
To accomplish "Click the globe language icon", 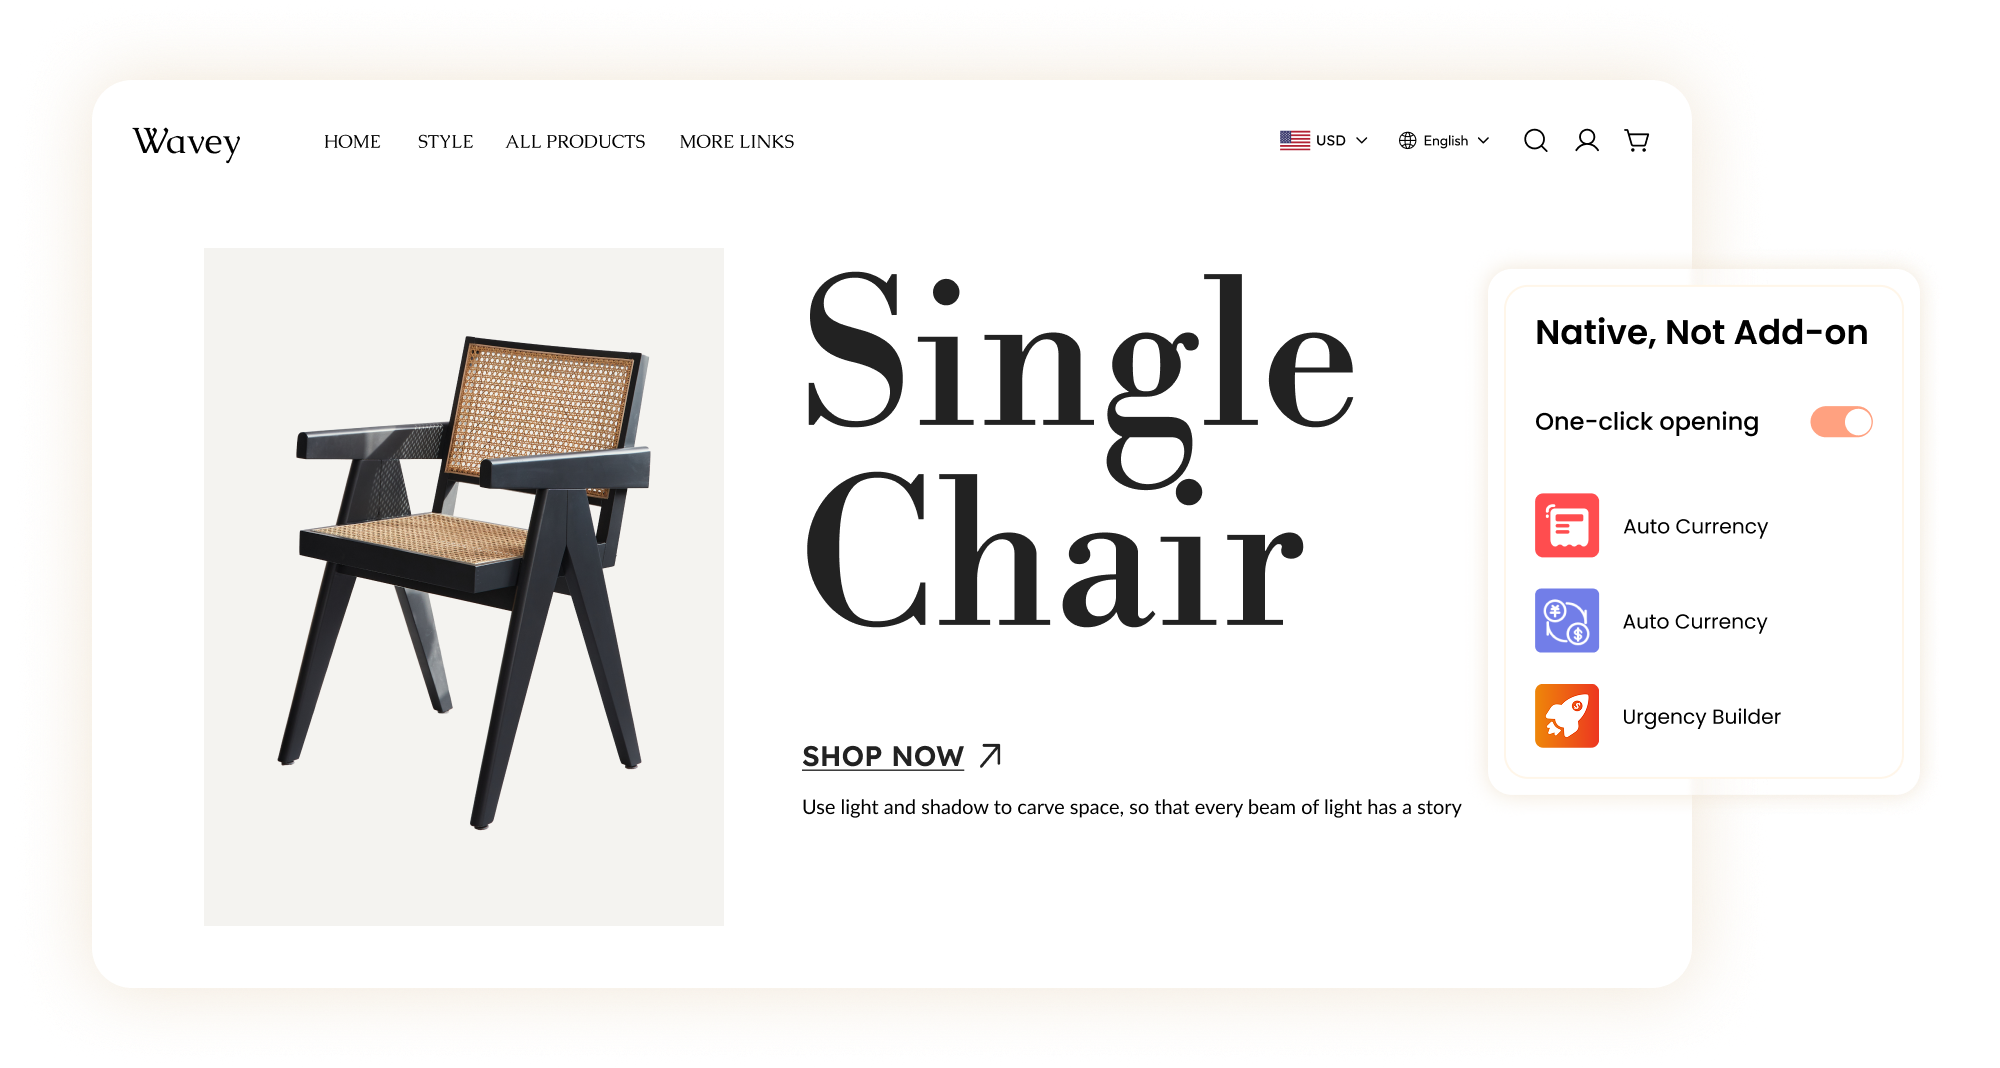I will [x=1408, y=141].
